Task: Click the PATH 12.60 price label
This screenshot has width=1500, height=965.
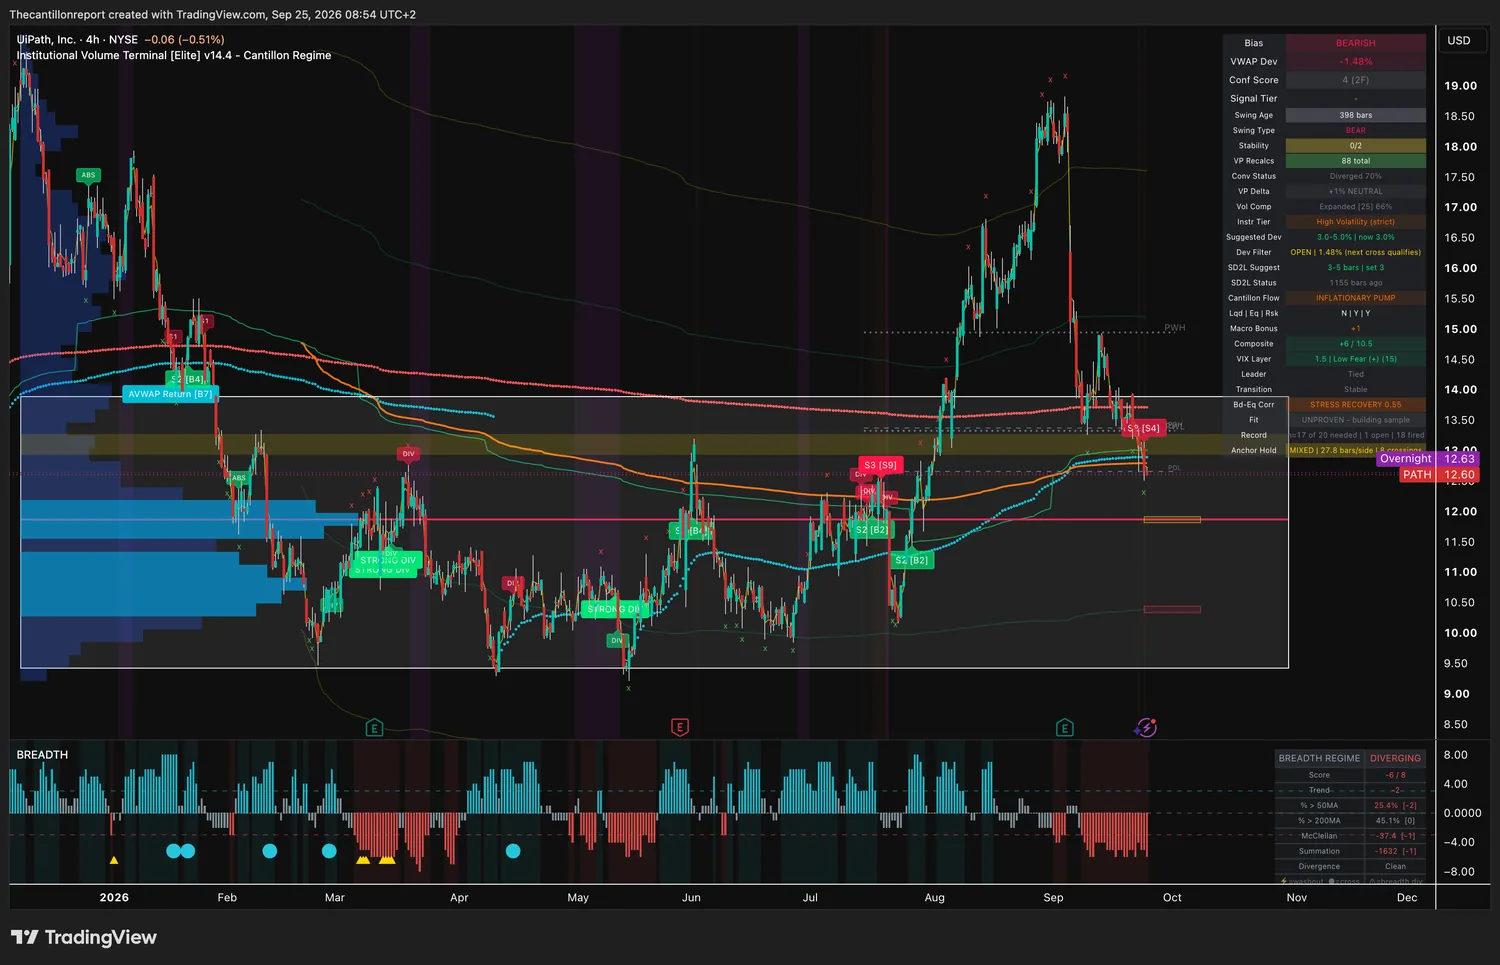Action: [x=1439, y=475]
